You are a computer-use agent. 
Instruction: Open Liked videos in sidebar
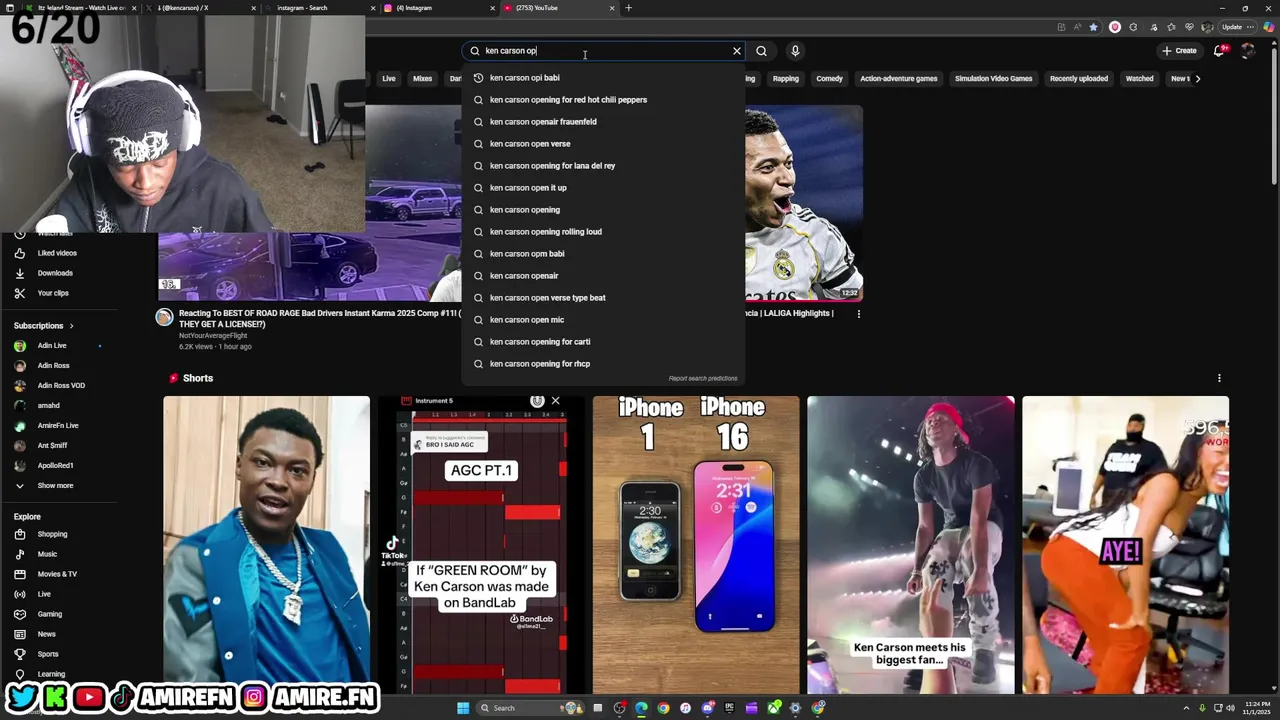(57, 253)
